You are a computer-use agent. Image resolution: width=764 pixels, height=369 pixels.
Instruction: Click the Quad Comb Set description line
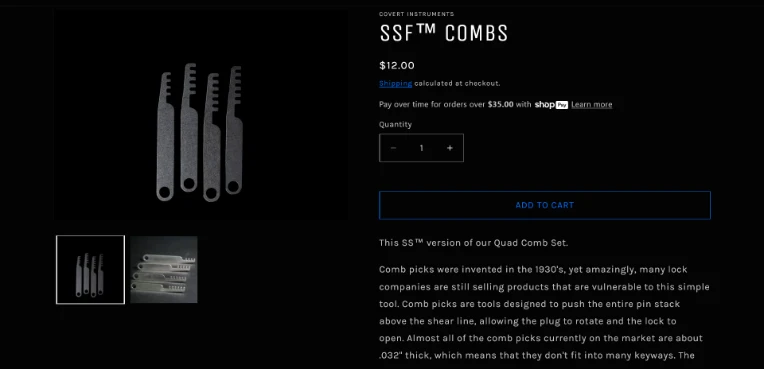[474, 243]
